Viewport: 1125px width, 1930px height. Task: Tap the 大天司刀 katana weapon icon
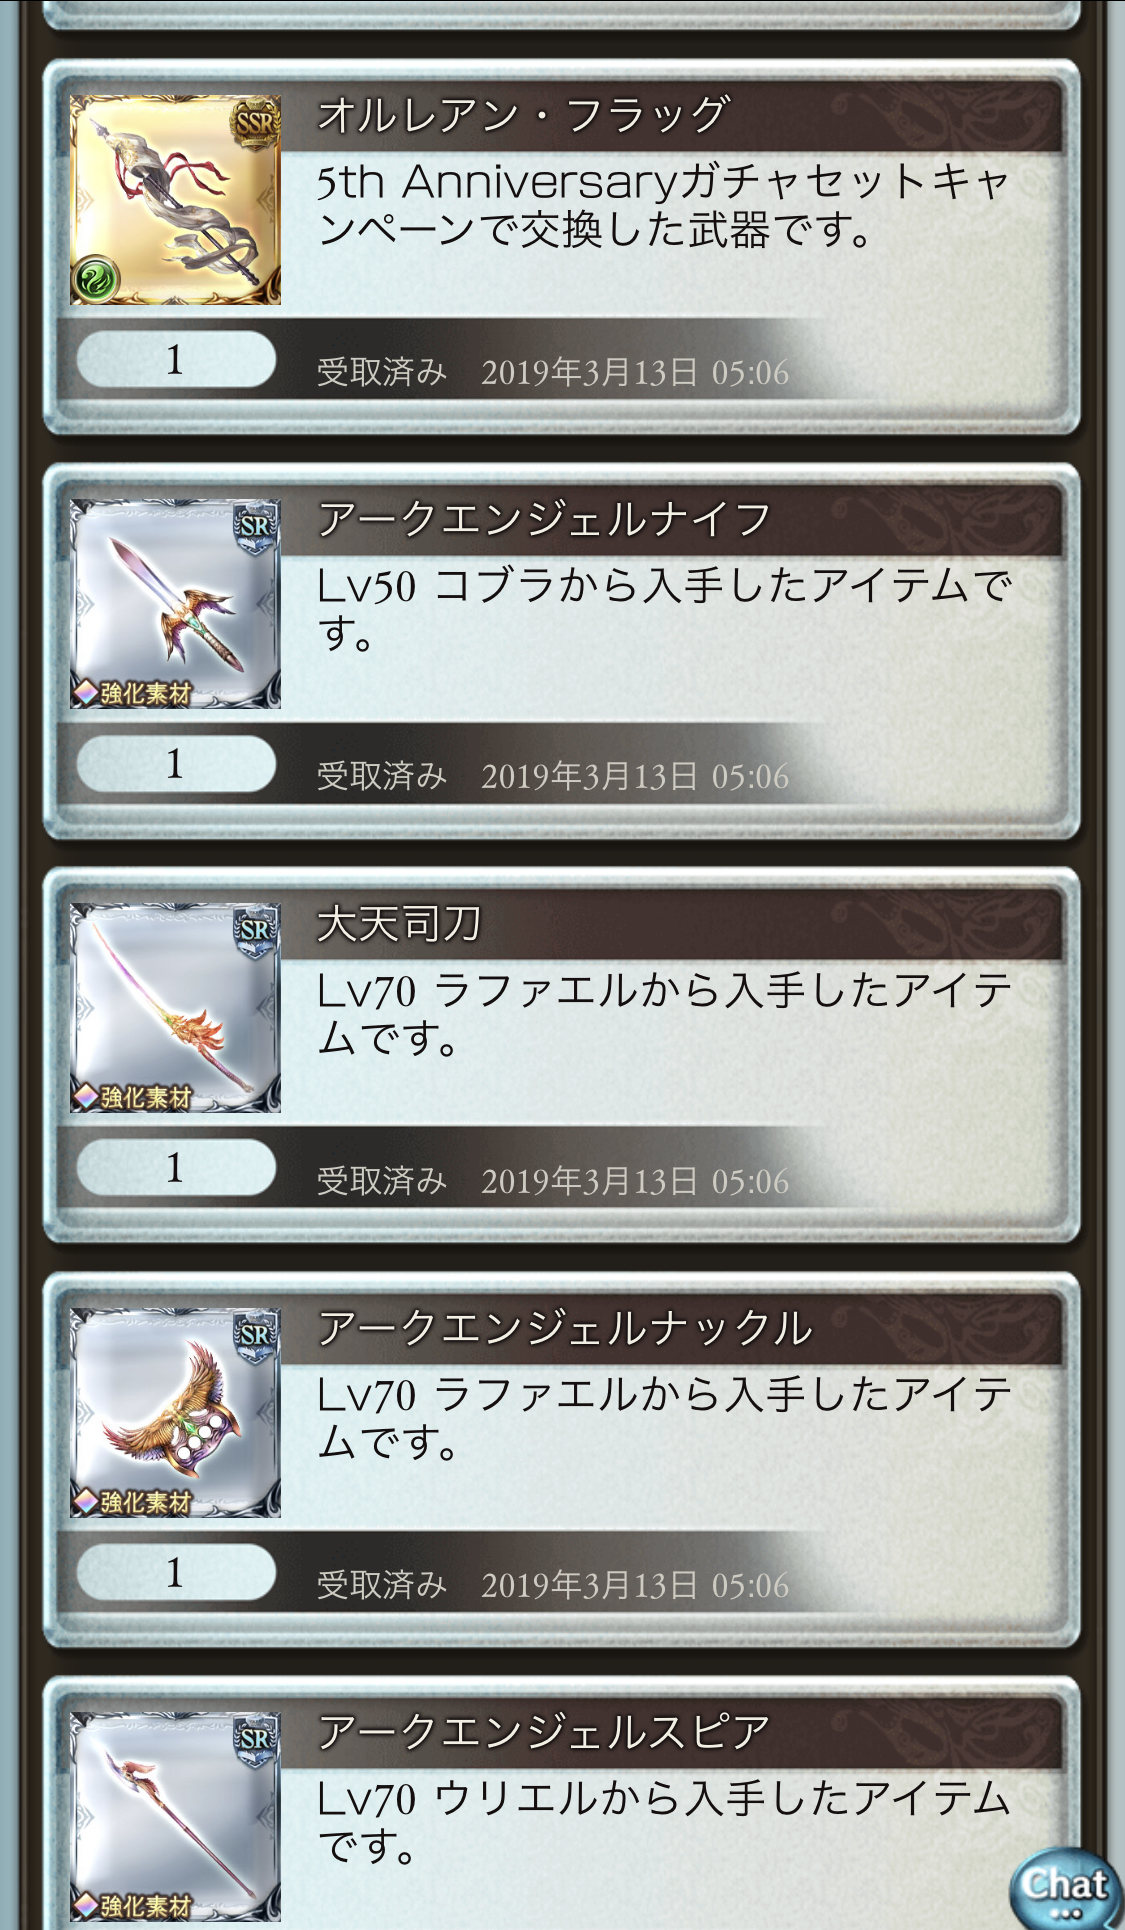click(x=175, y=1008)
